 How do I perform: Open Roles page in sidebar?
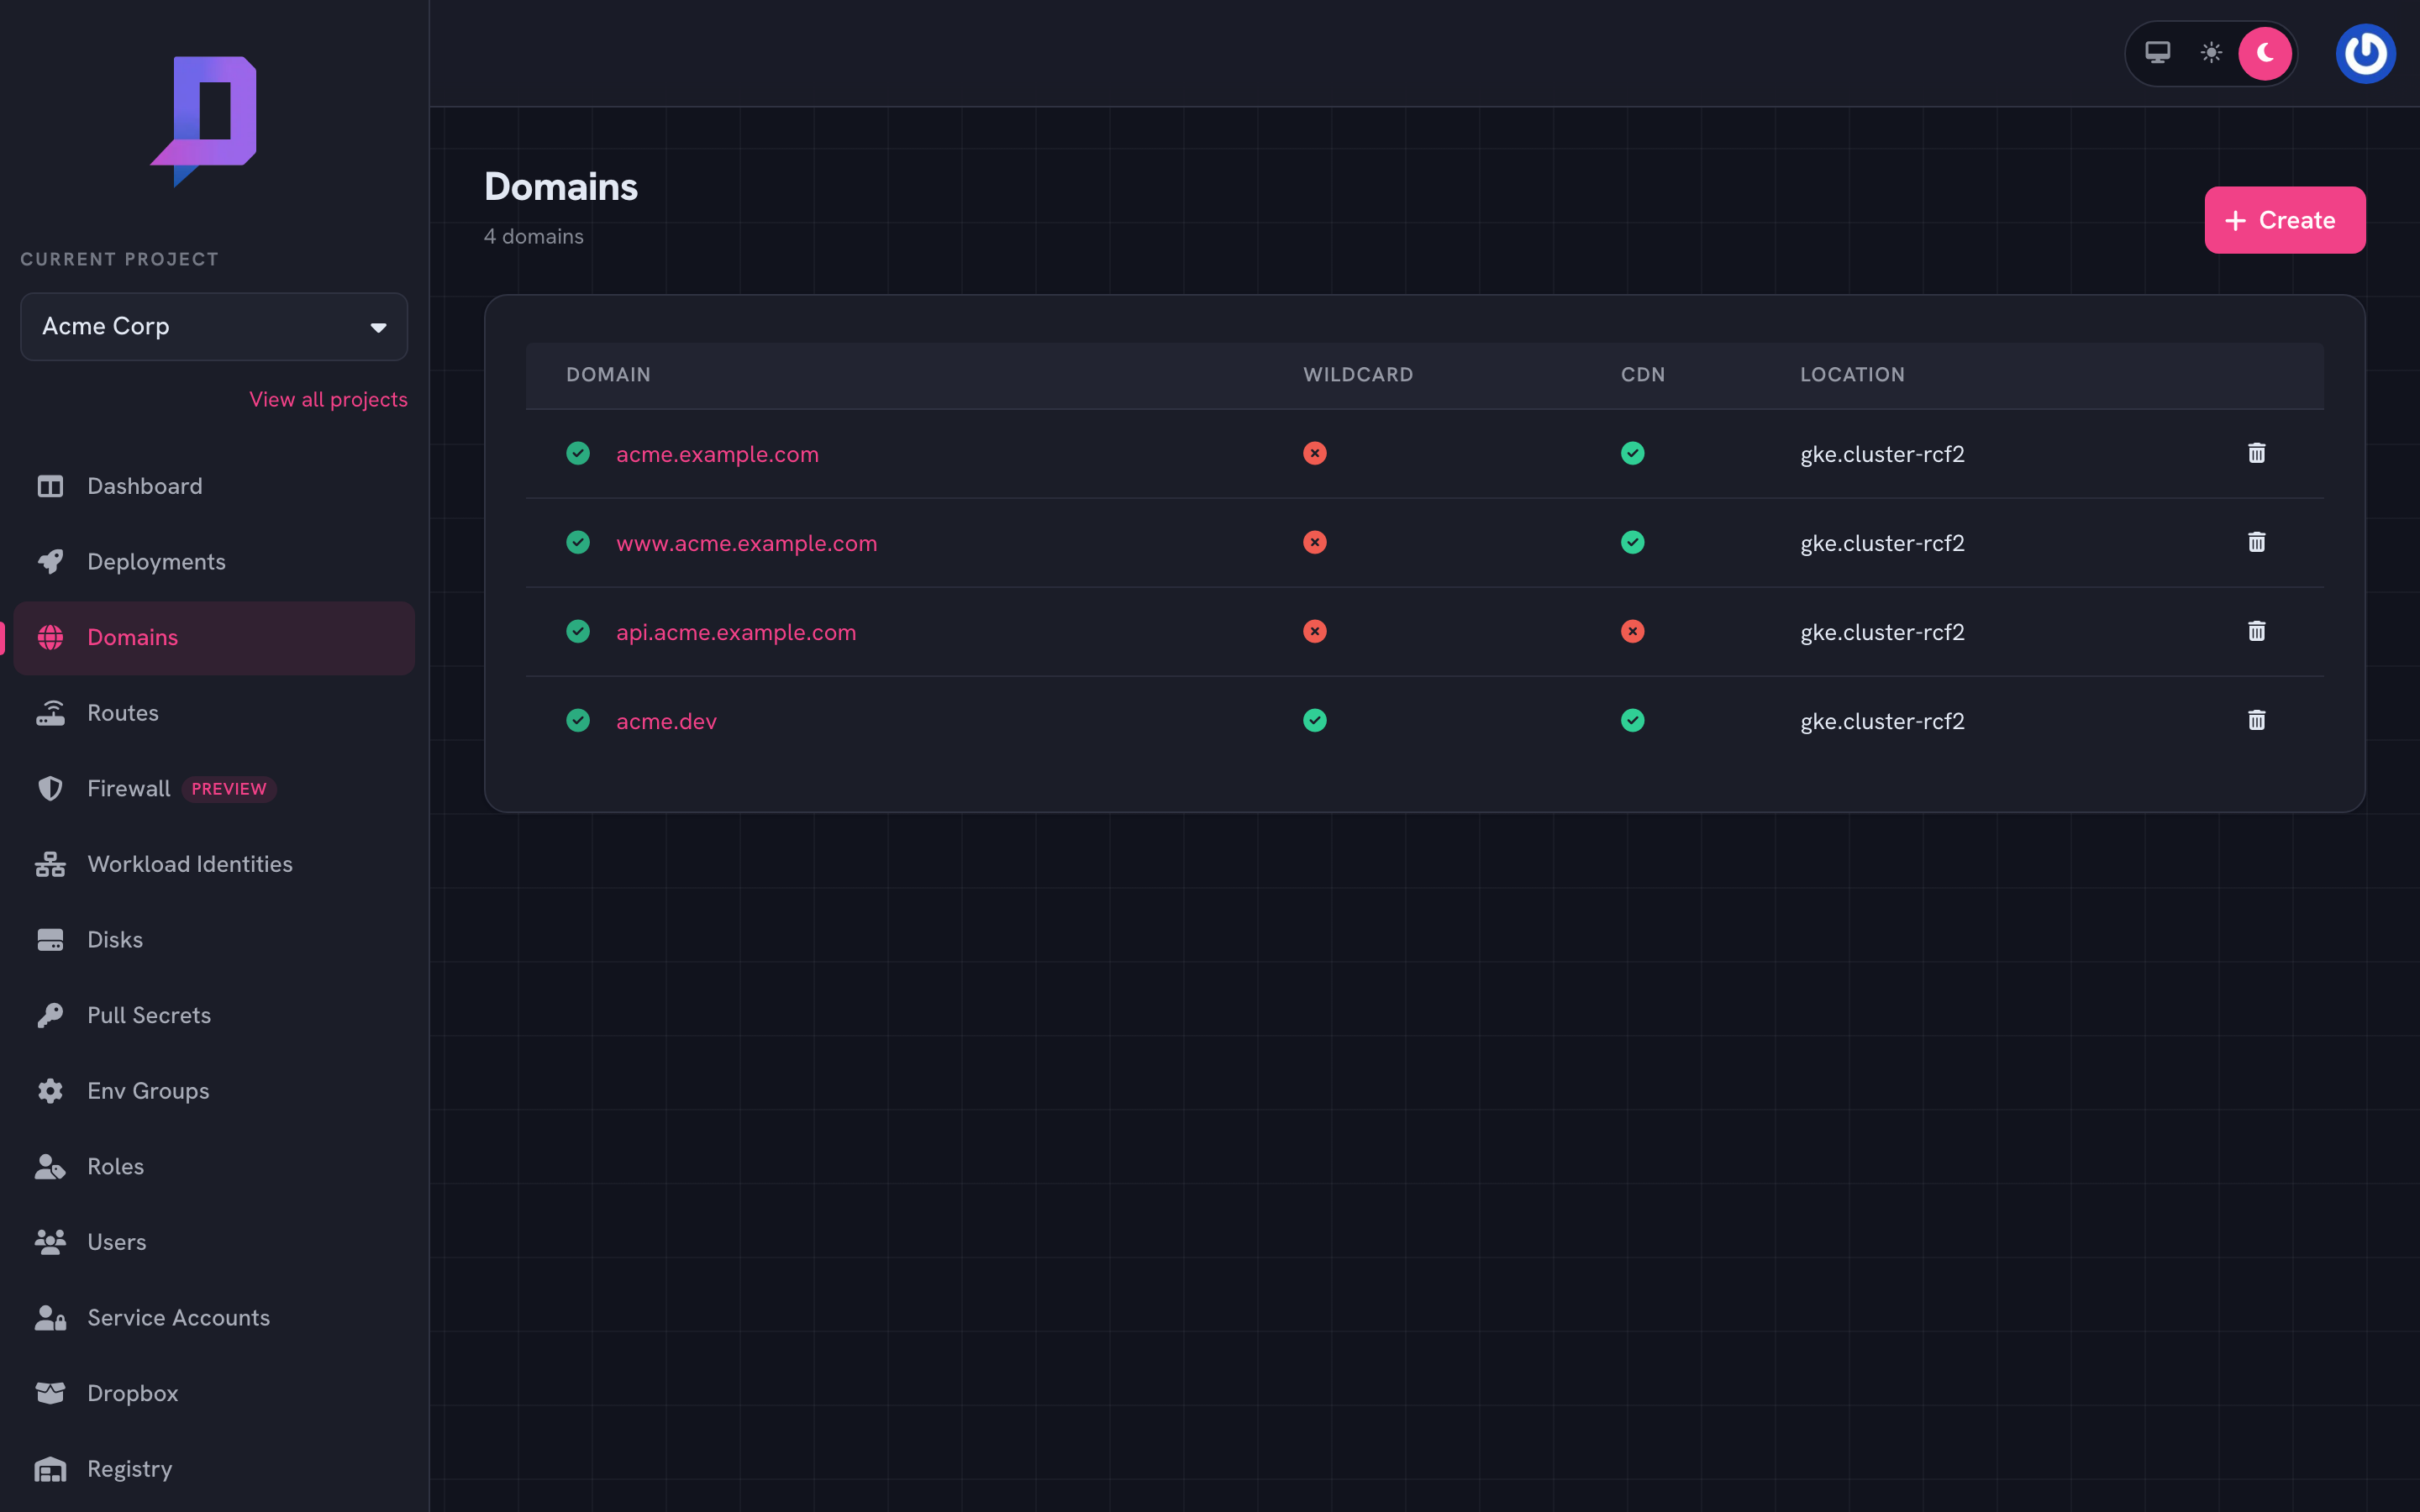pyautogui.click(x=214, y=1166)
